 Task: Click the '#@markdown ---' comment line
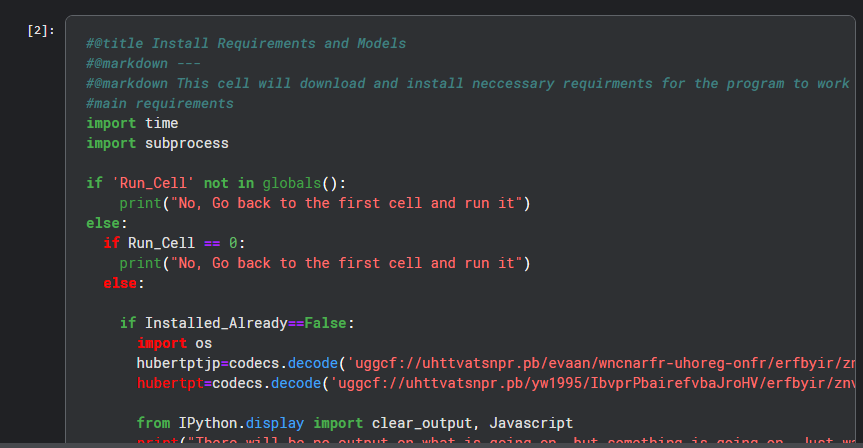pyautogui.click(x=143, y=63)
